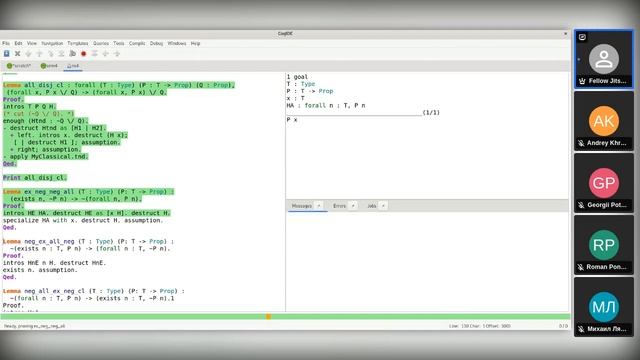This screenshot has height=360, width=640.
Task: Click the screen-share icon atop Fellow Jits... tile
Action: [582, 37]
